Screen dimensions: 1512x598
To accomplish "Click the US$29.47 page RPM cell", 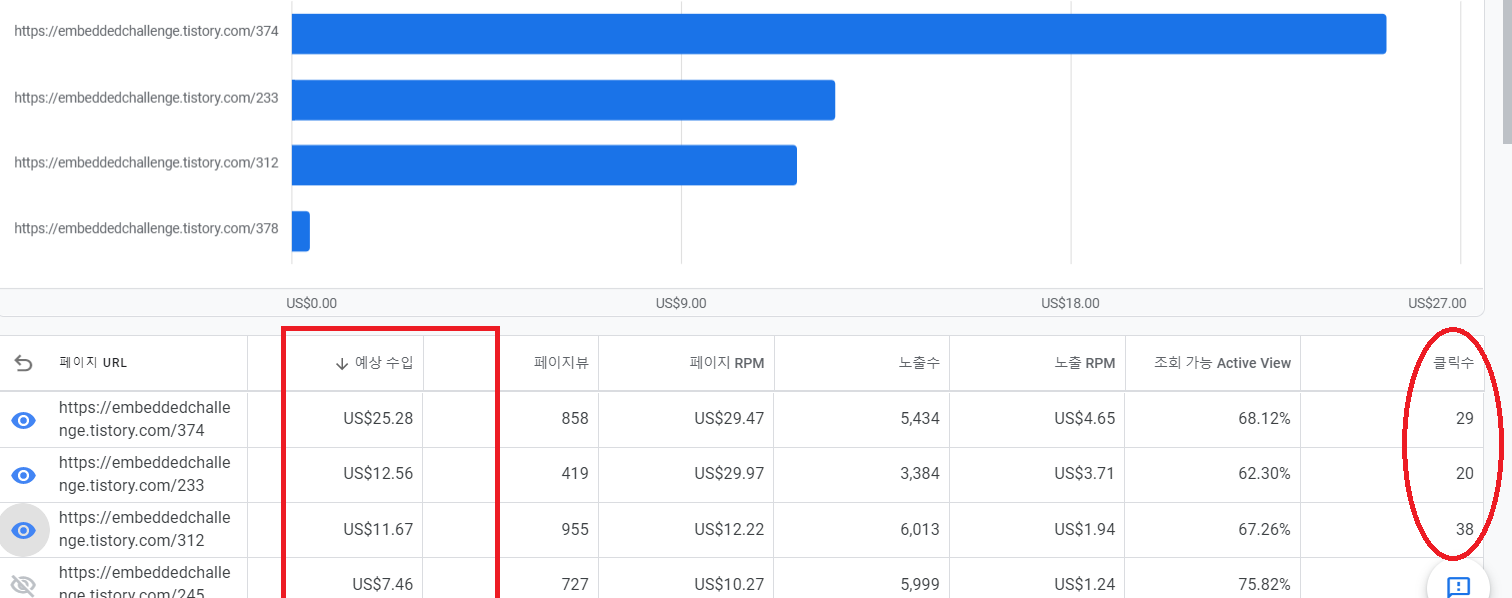I will tap(729, 419).
